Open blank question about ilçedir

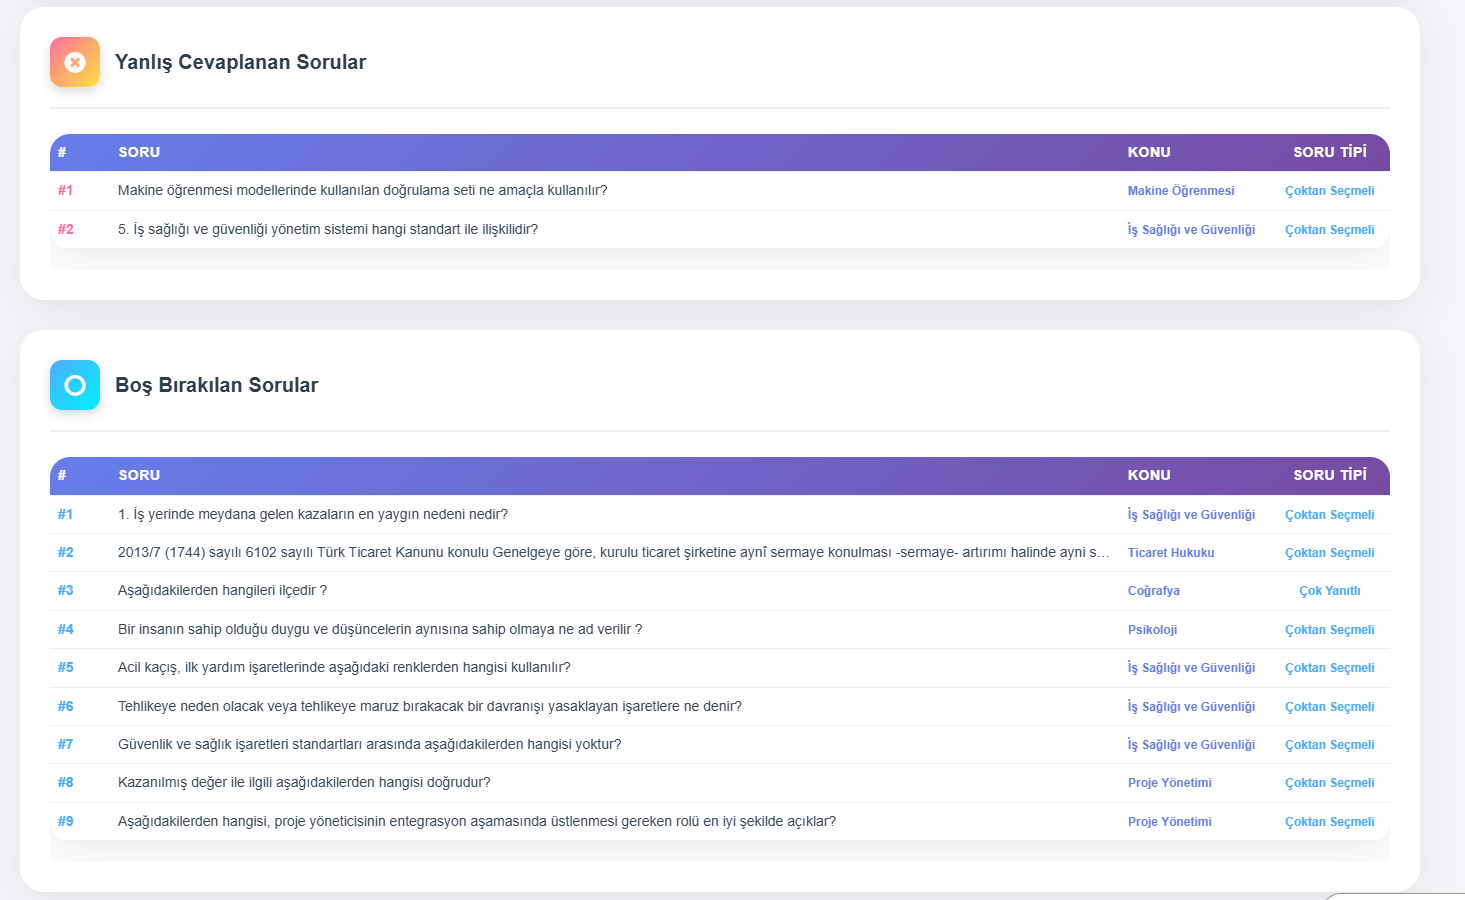point(222,590)
